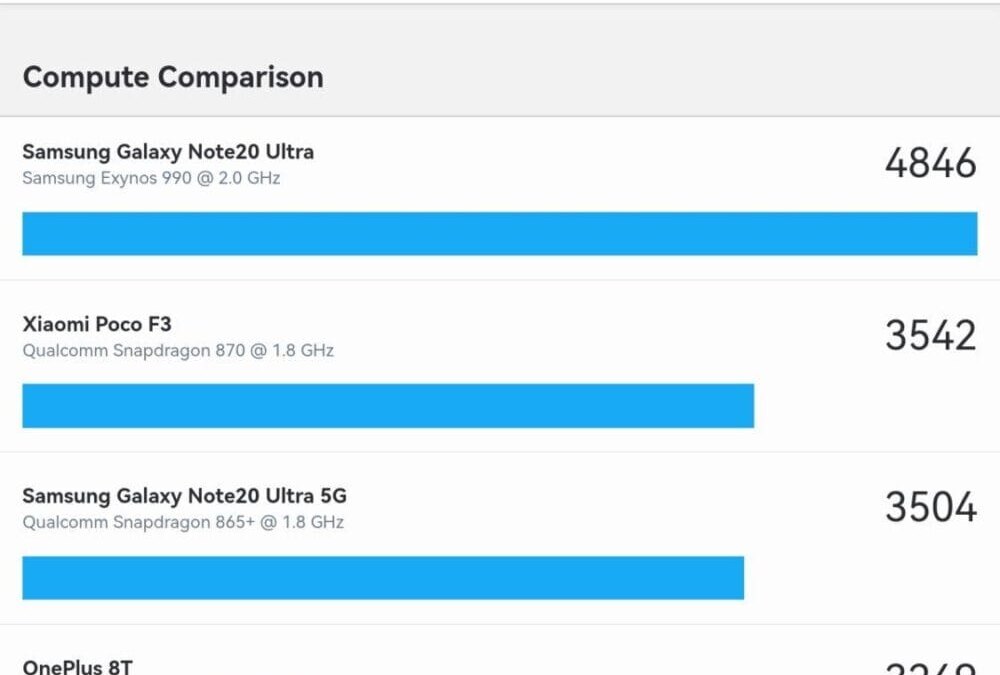
Task: Open the Xiaomi Poco F3 device link
Action: [x=97, y=324]
